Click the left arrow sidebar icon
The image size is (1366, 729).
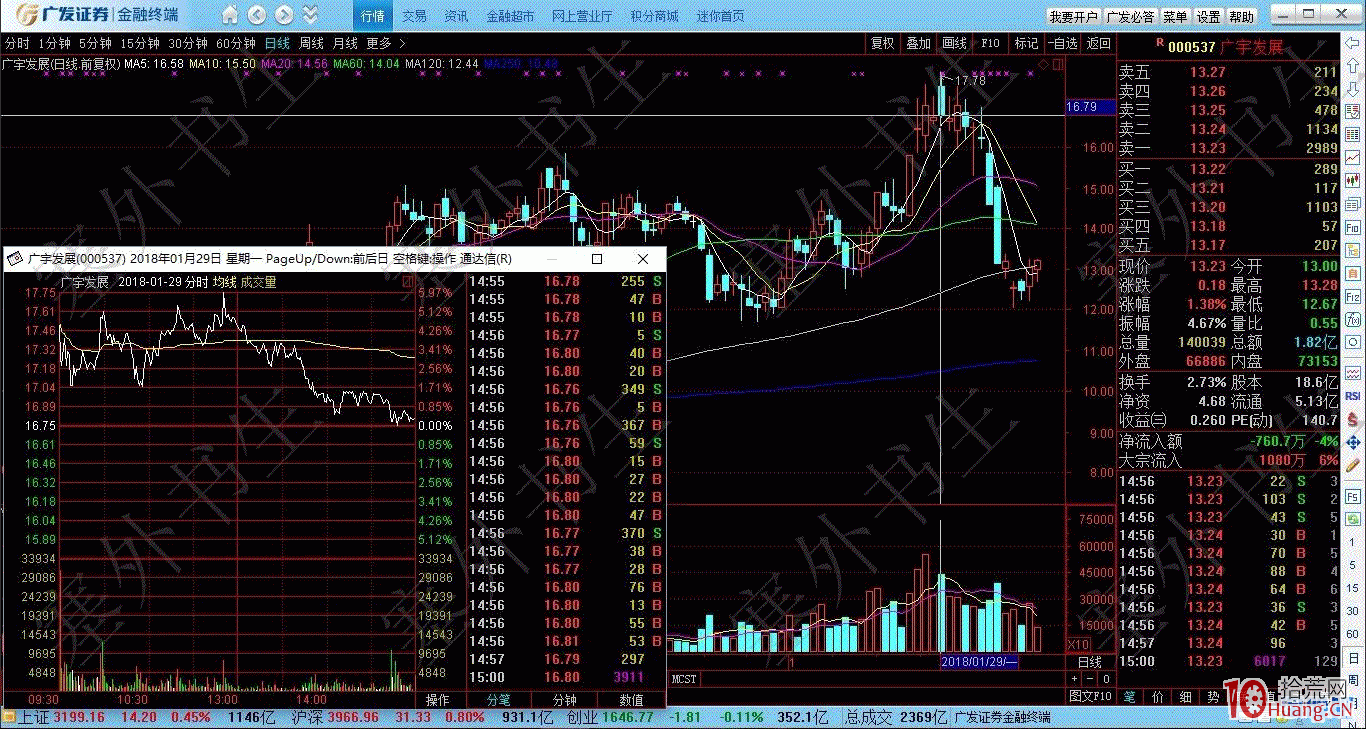(x=1353, y=44)
